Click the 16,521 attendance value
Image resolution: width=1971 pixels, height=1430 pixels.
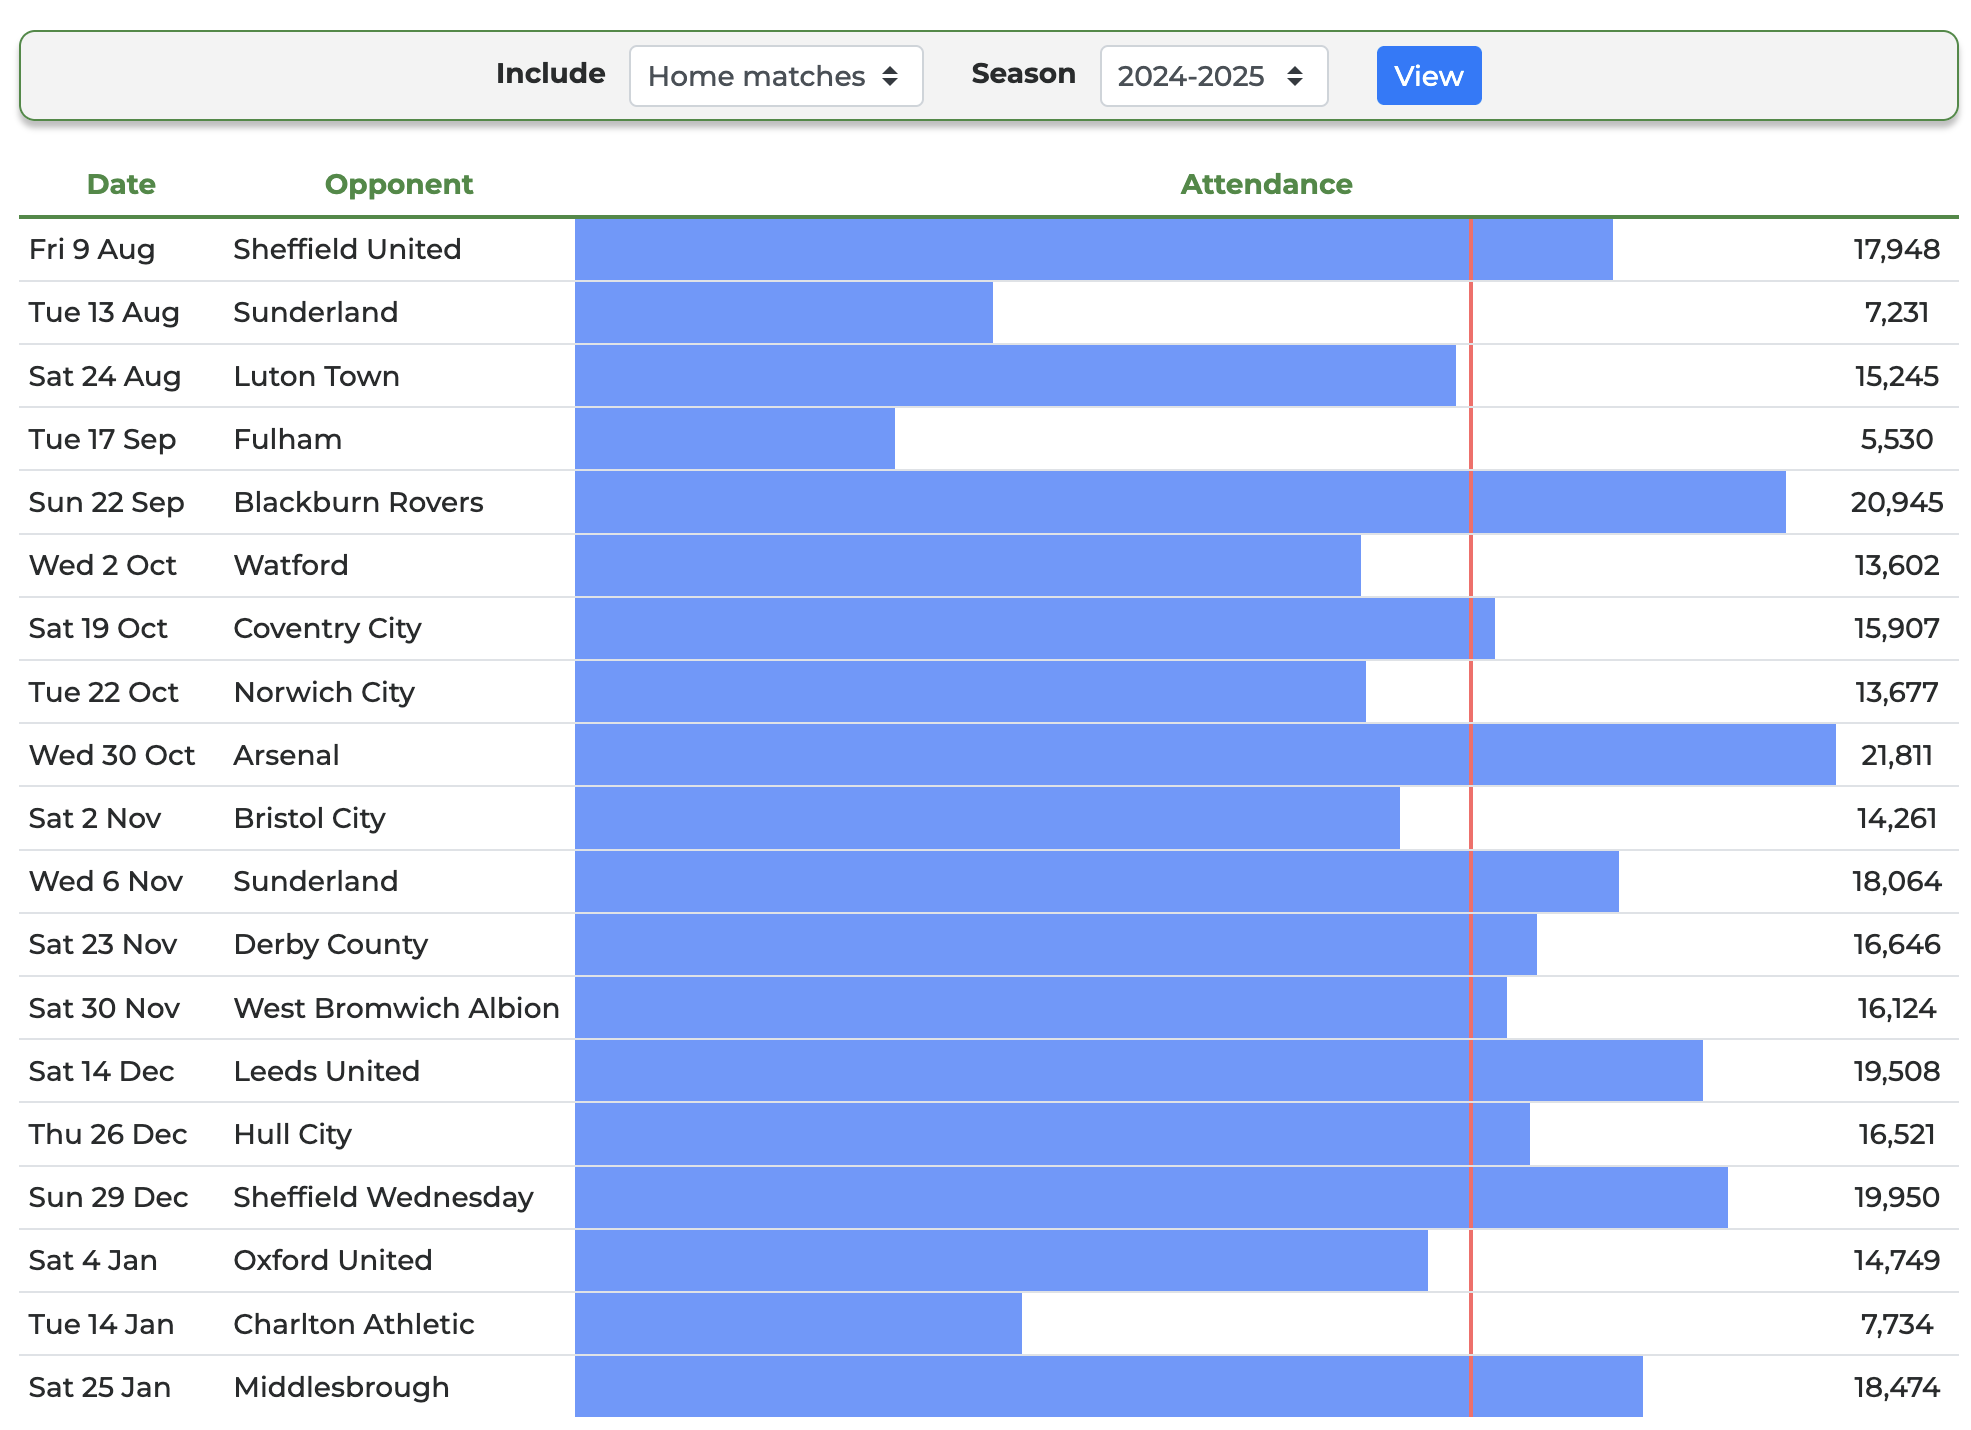coord(1896,1134)
